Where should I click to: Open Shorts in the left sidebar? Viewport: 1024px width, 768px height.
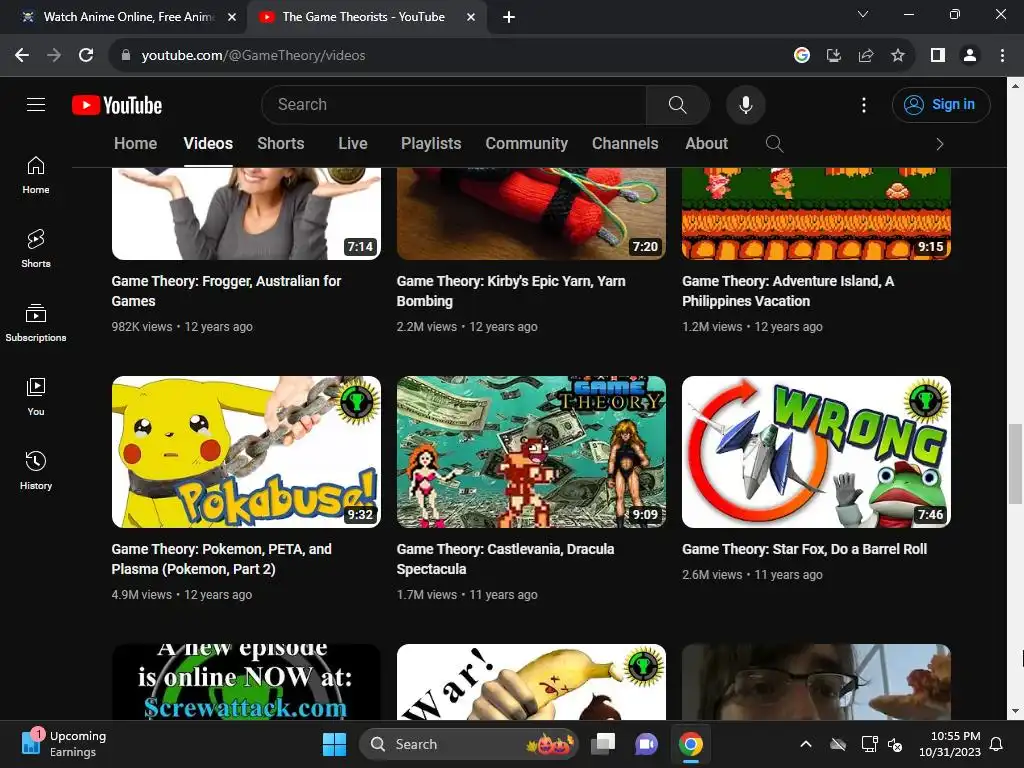[x=36, y=249]
